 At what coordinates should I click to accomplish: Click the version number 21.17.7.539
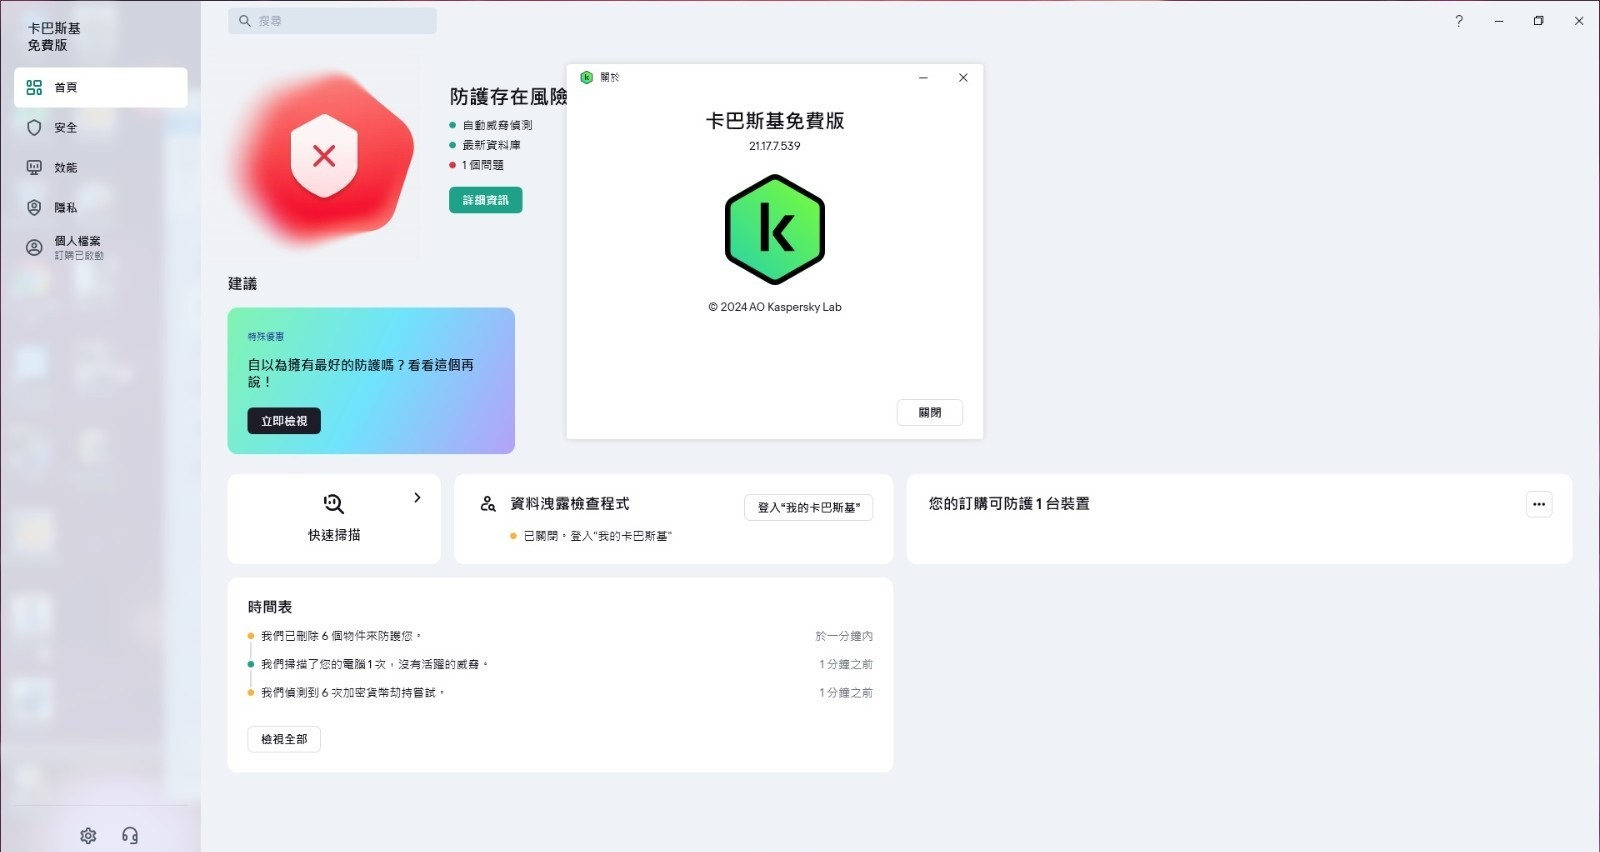[775, 146]
